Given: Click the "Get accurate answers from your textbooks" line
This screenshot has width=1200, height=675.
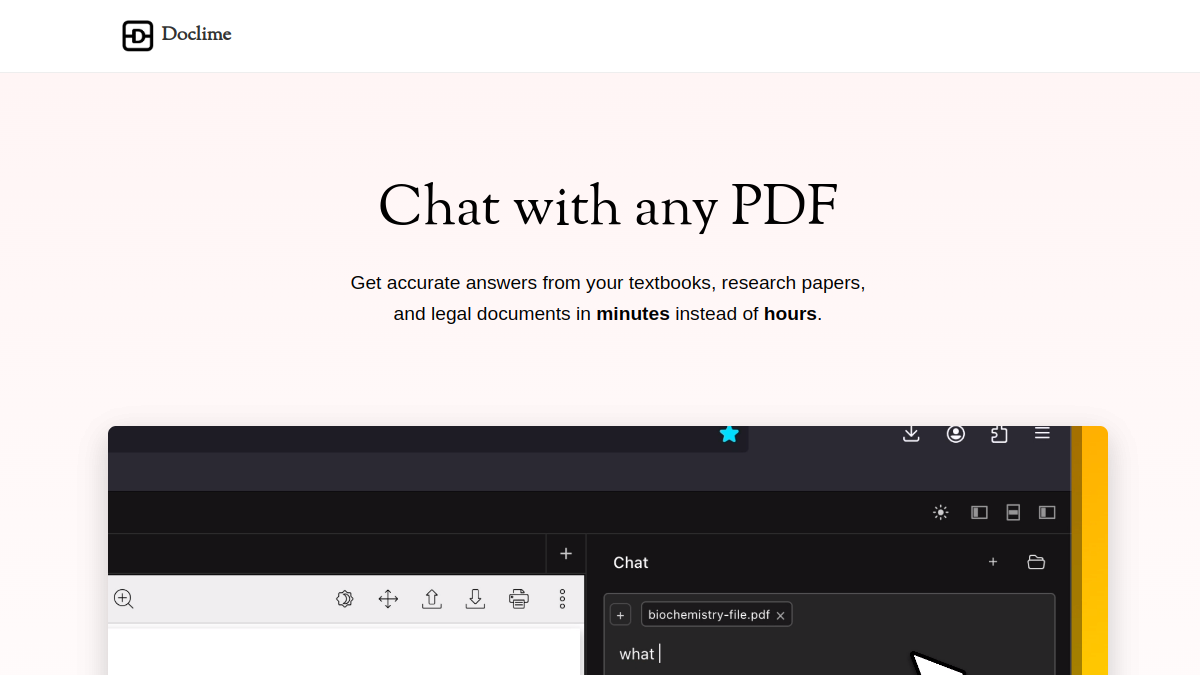Looking at the screenshot, I should coord(608,283).
